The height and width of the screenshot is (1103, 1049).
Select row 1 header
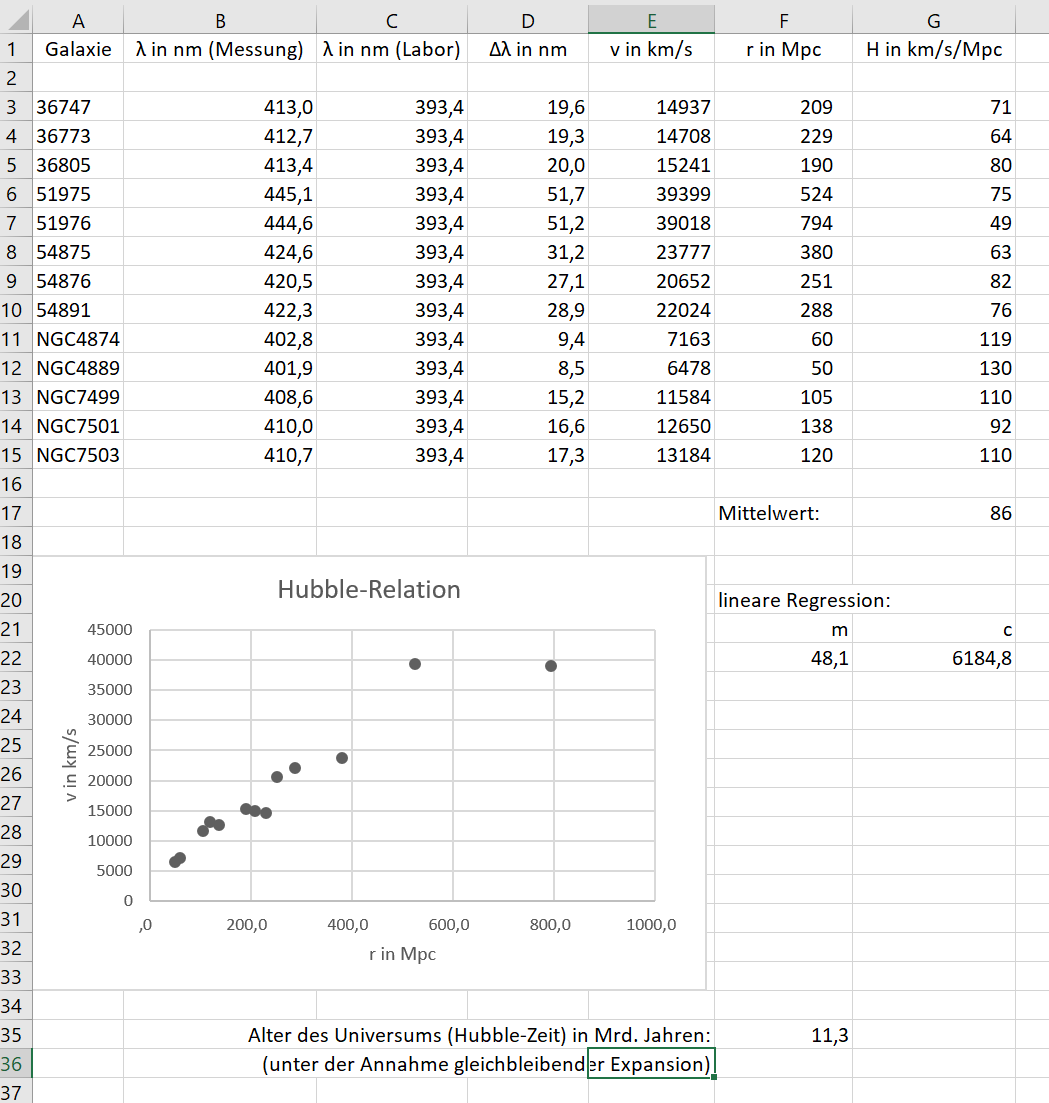tap(16, 50)
